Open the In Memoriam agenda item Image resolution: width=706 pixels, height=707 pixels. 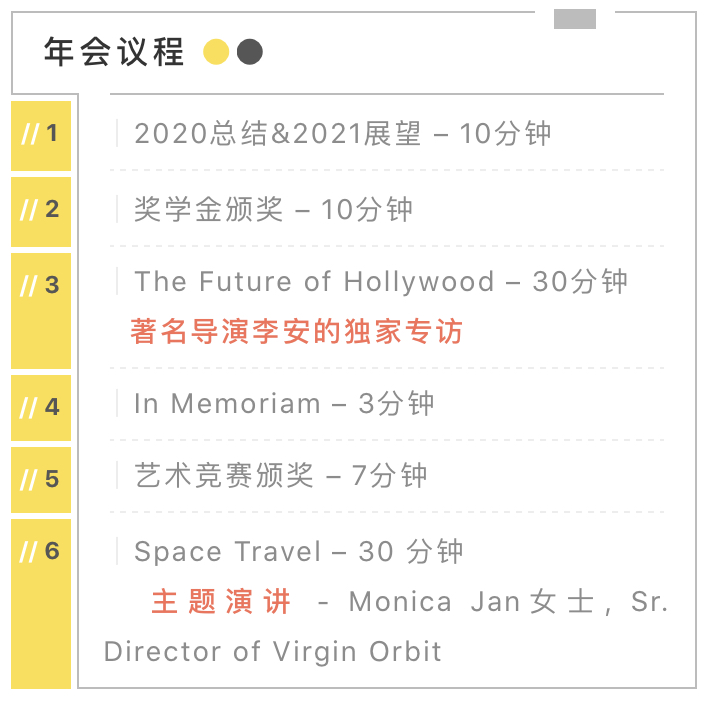[x=284, y=403]
